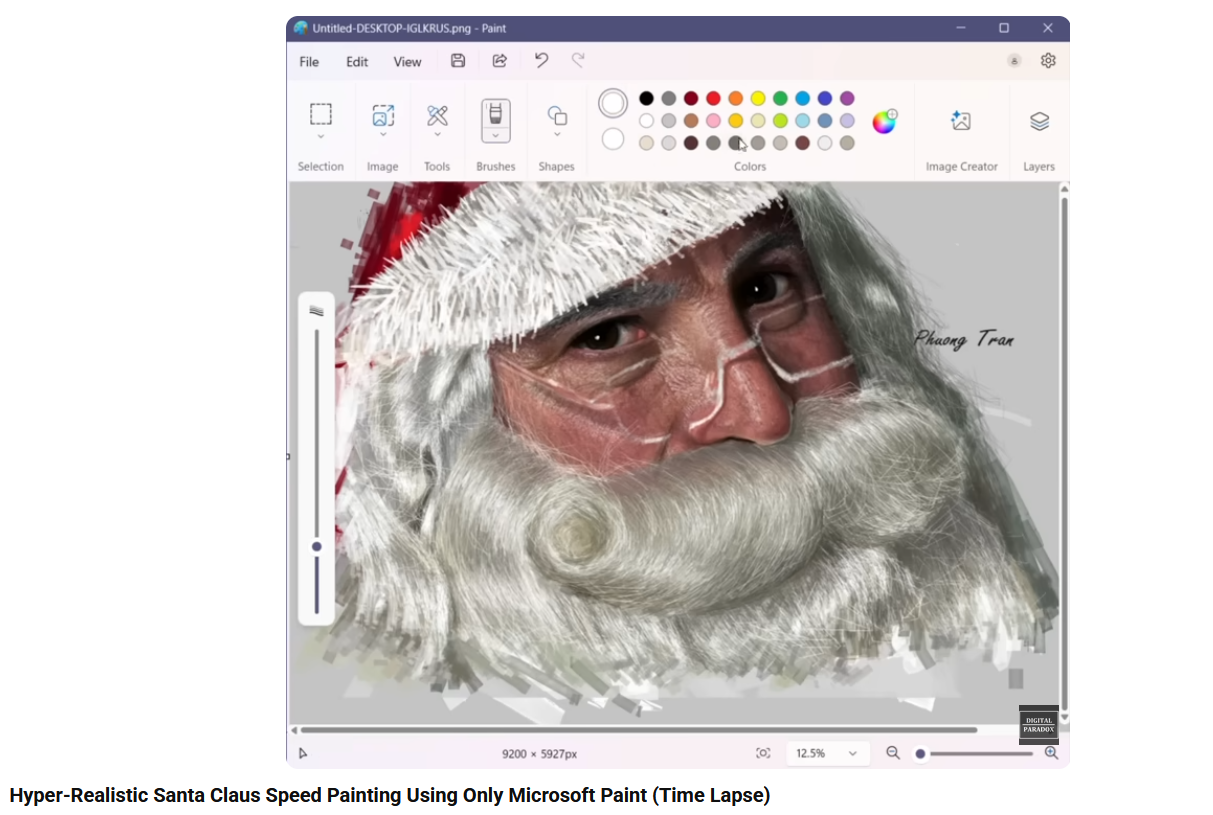Click the Santa painting canvas image

(675, 453)
